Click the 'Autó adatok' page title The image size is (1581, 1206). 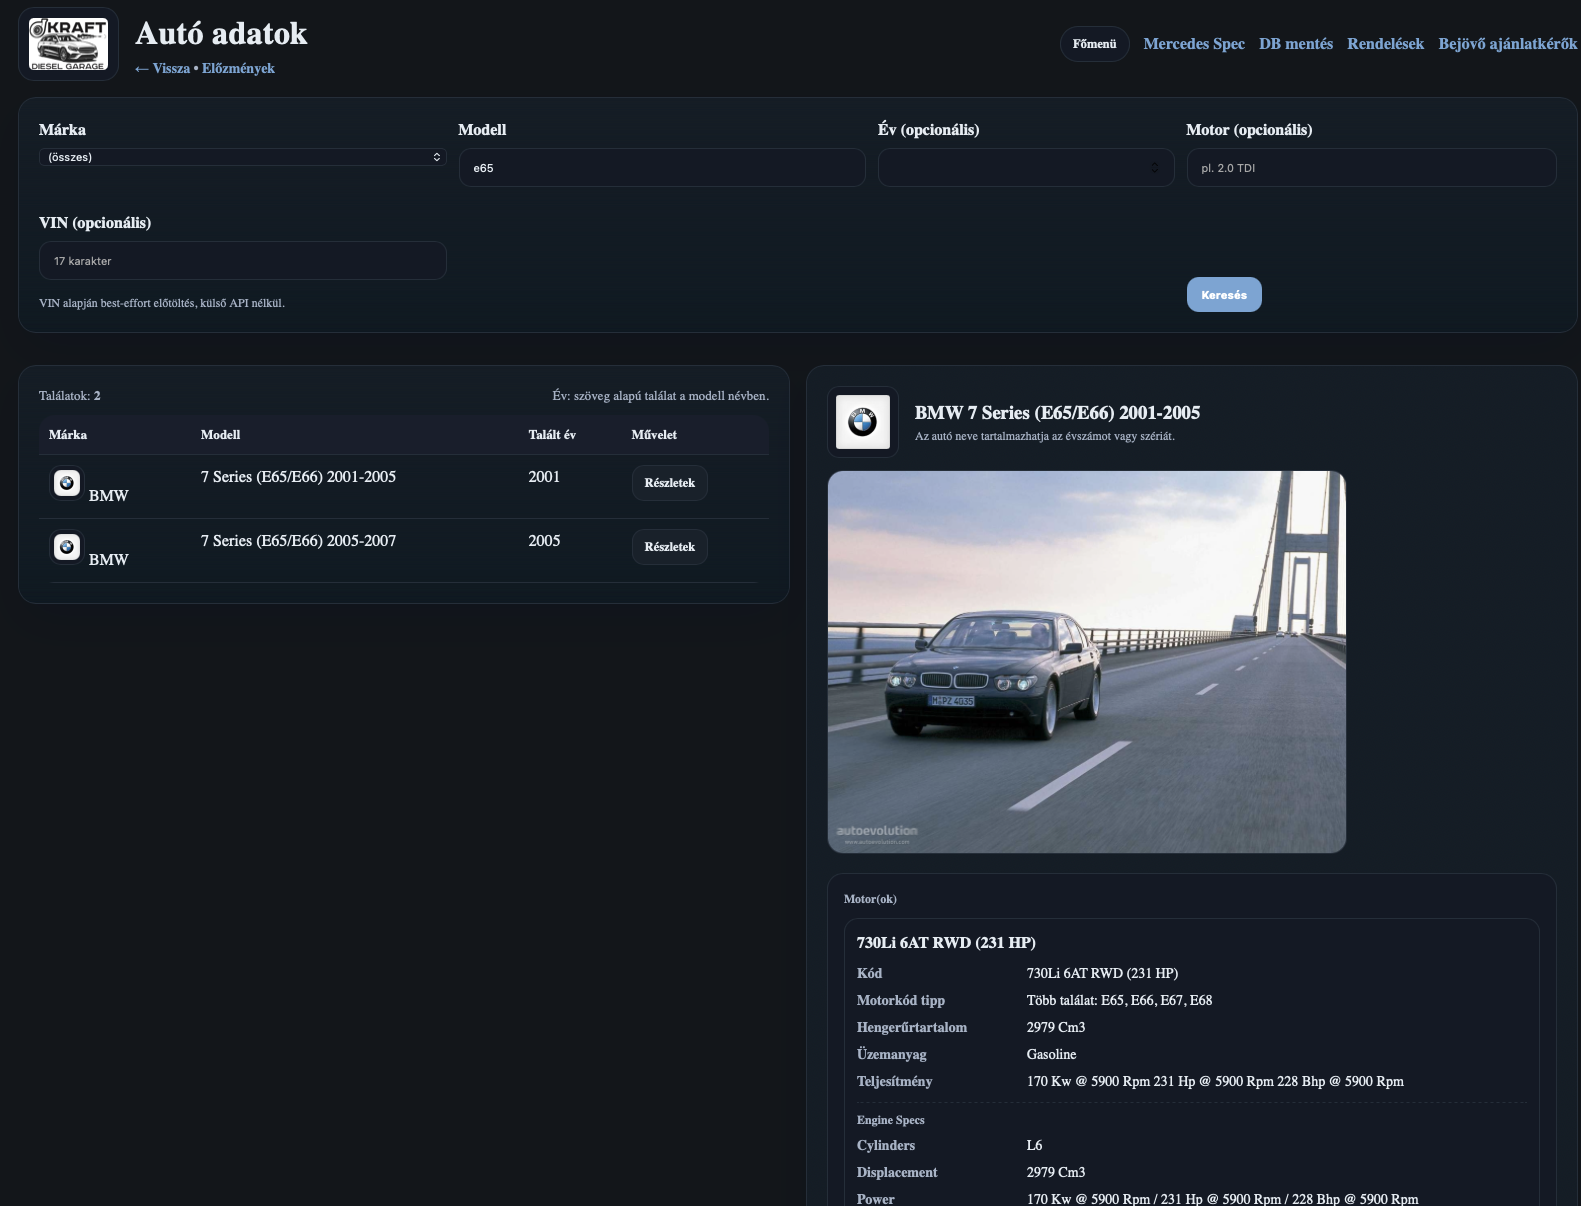(221, 34)
